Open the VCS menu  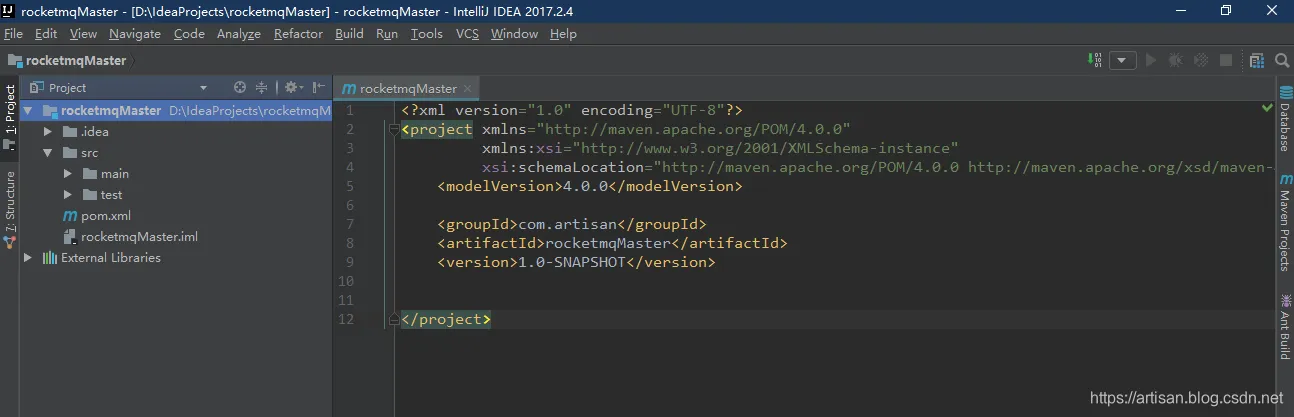(x=467, y=34)
